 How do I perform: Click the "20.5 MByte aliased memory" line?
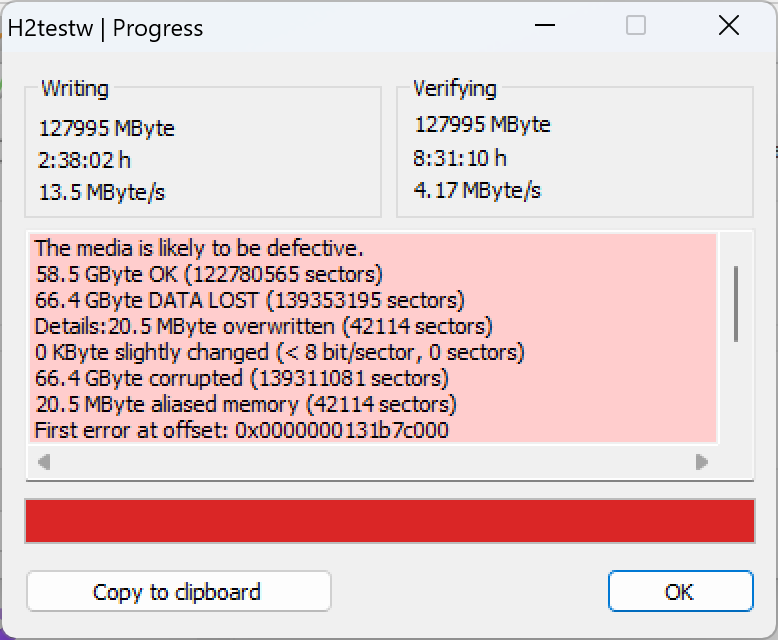click(245, 404)
